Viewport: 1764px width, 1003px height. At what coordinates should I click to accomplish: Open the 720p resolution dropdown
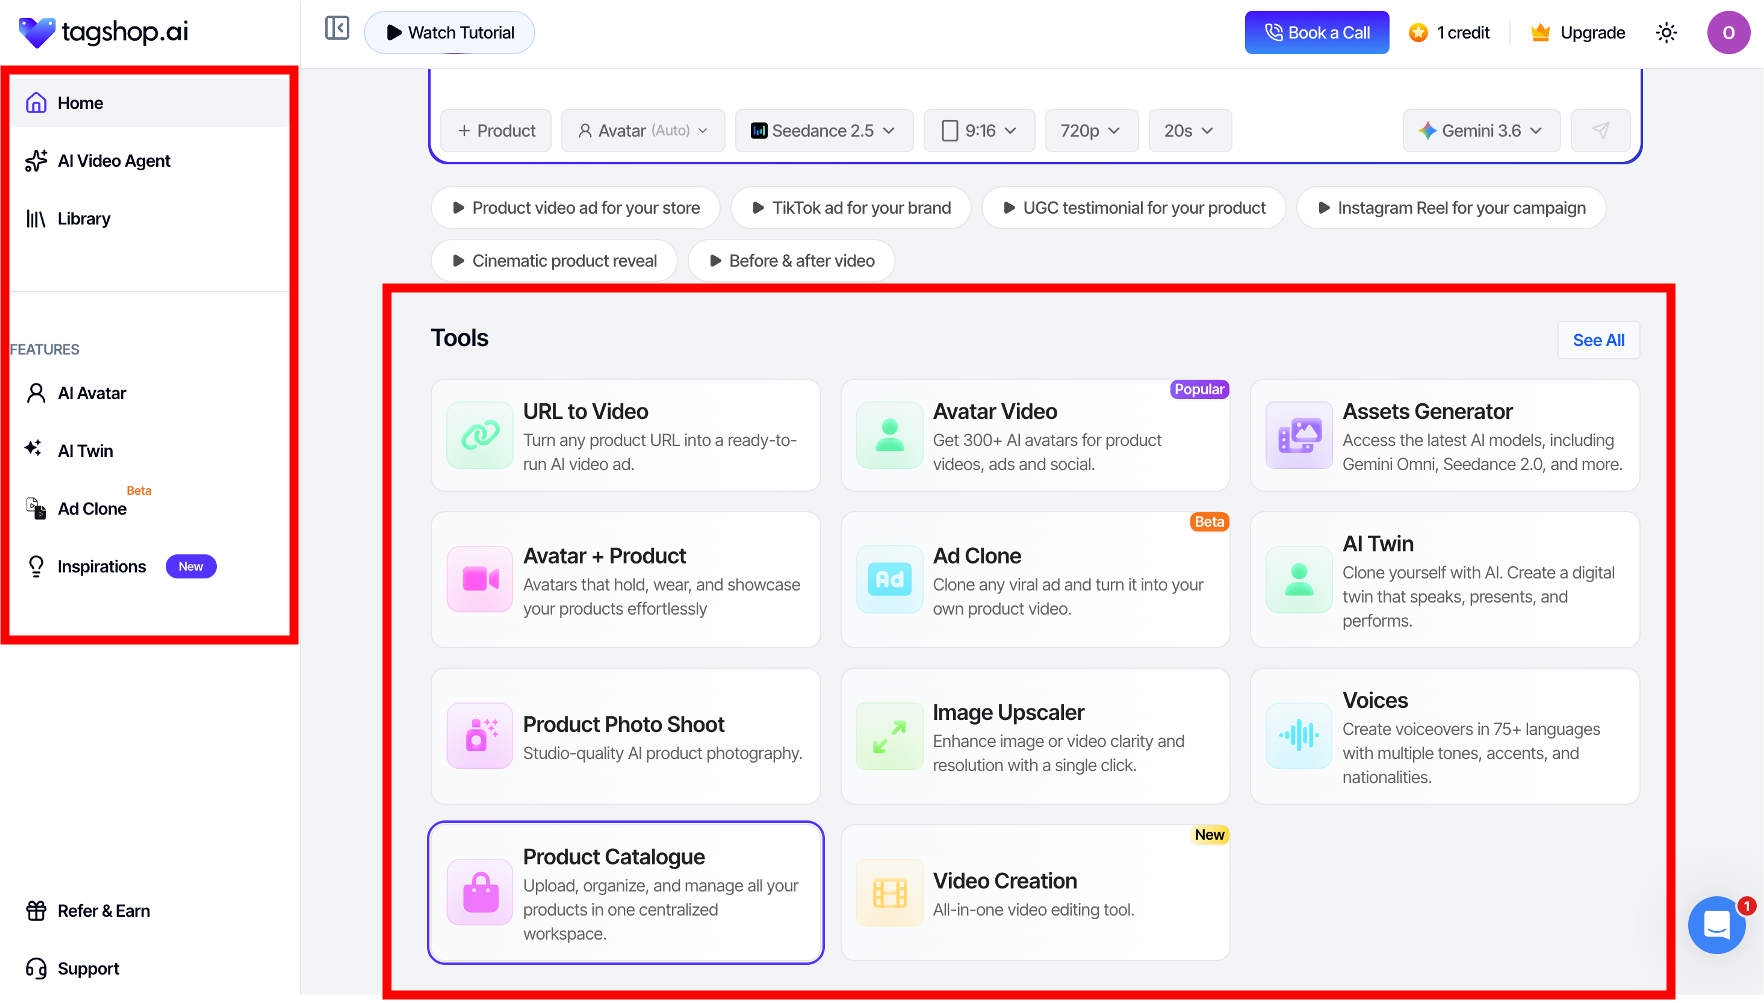pyautogui.click(x=1091, y=131)
